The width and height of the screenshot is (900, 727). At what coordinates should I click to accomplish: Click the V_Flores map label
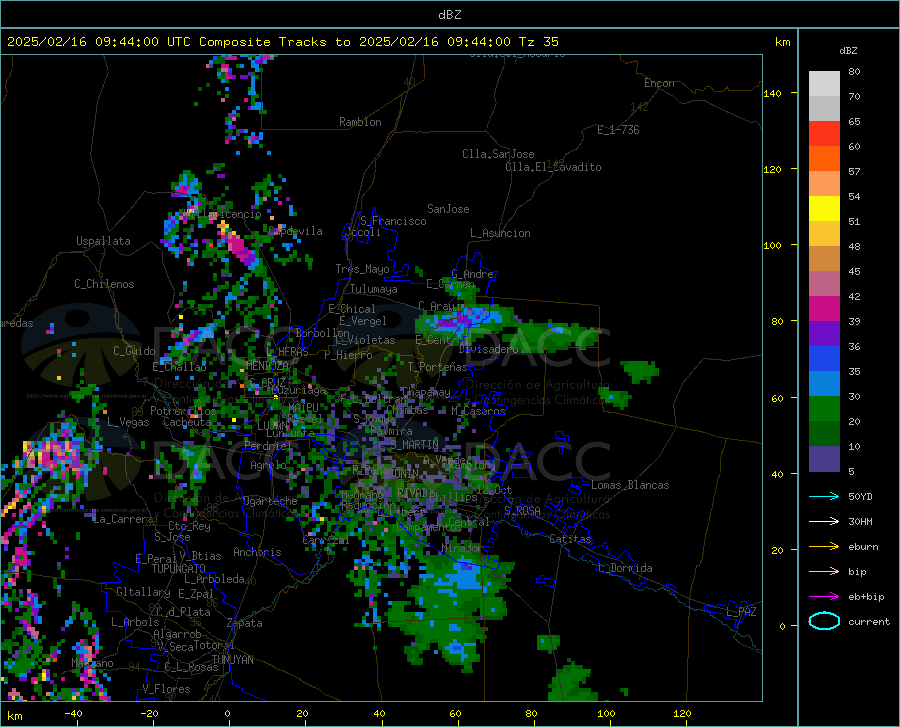click(166, 689)
